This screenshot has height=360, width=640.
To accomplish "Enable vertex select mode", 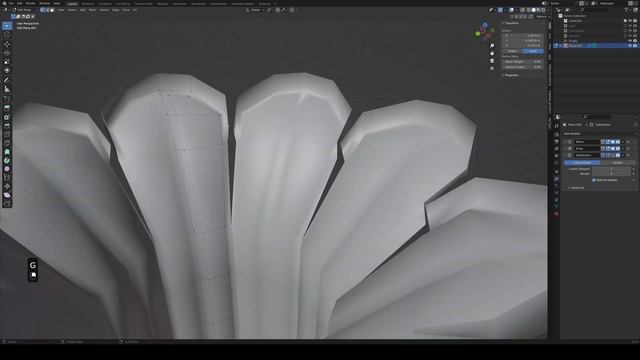I will pos(42,10).
